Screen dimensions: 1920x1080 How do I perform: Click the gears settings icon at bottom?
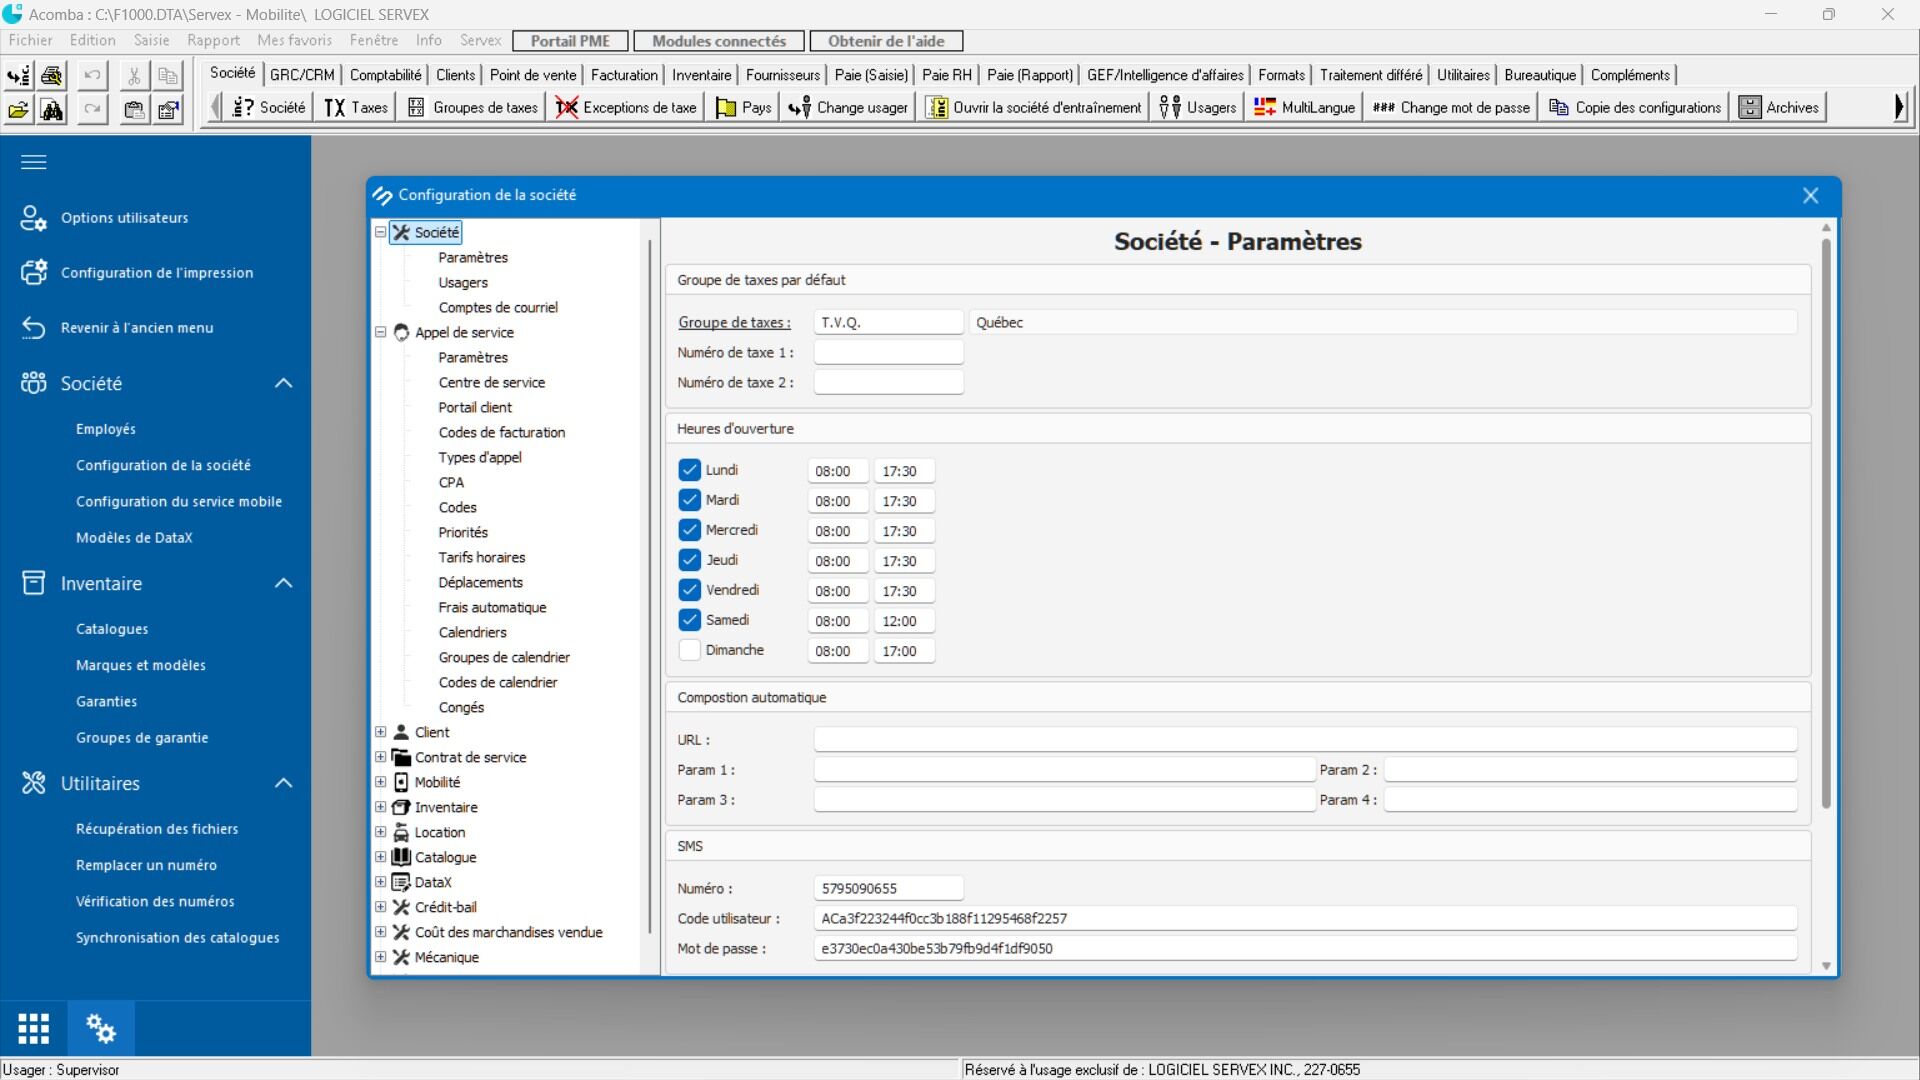tap(100, 1028)
